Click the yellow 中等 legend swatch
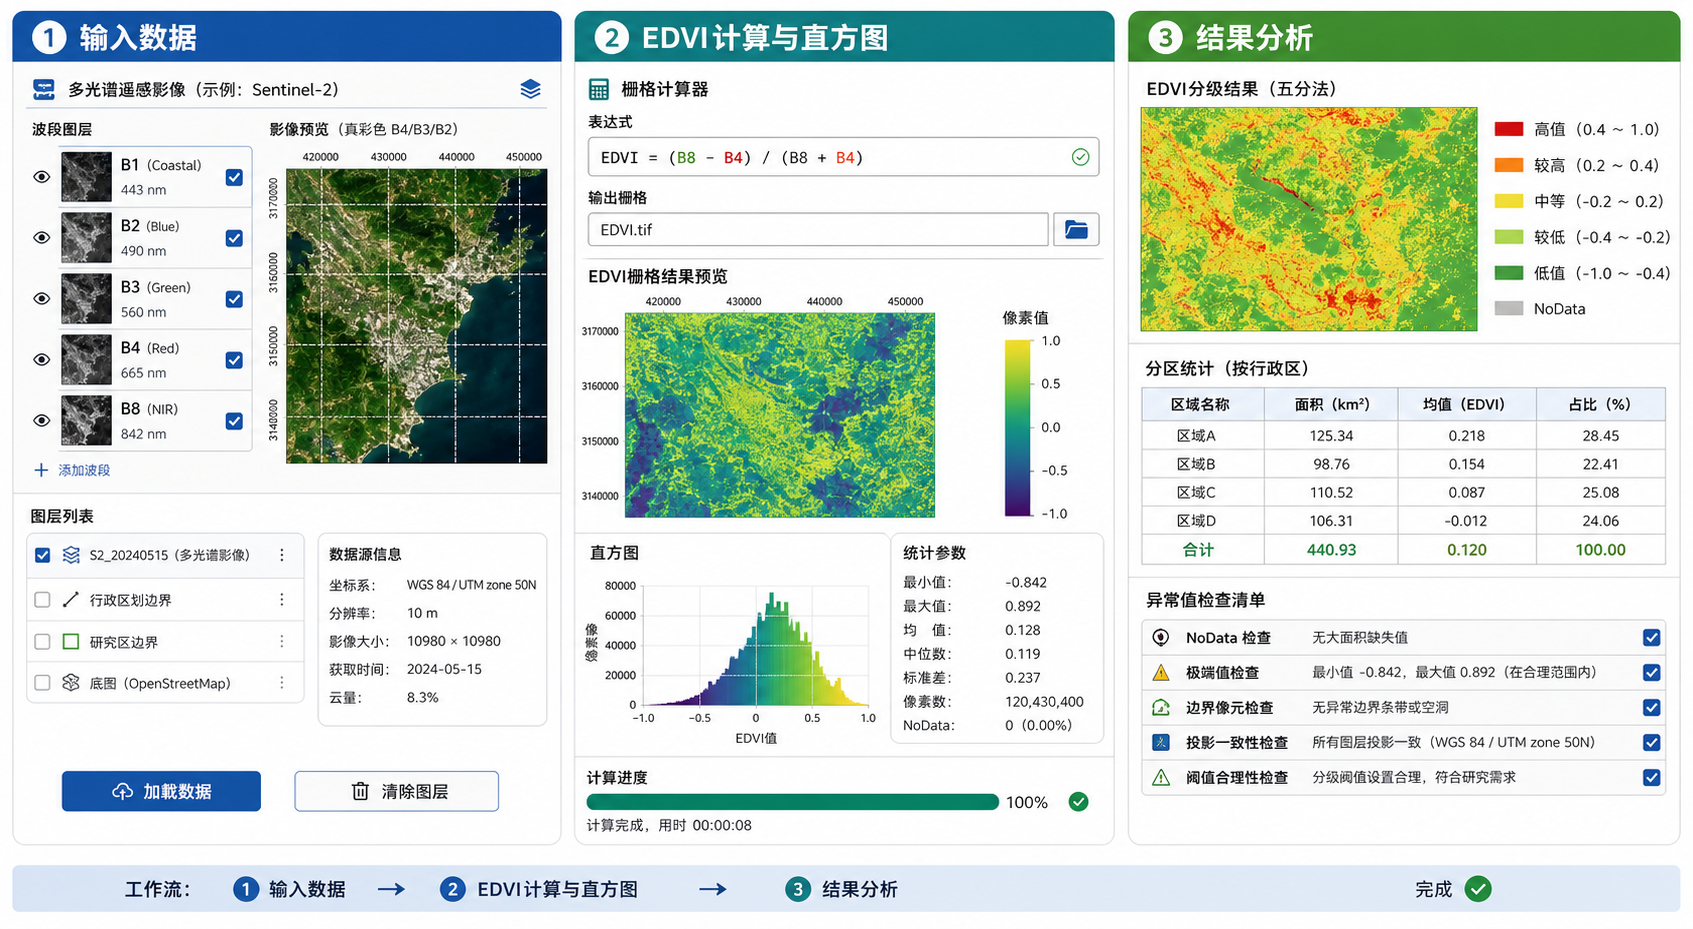This screenshot has height=929, width=1693. pyautogui.click(x=1509, y=201)
